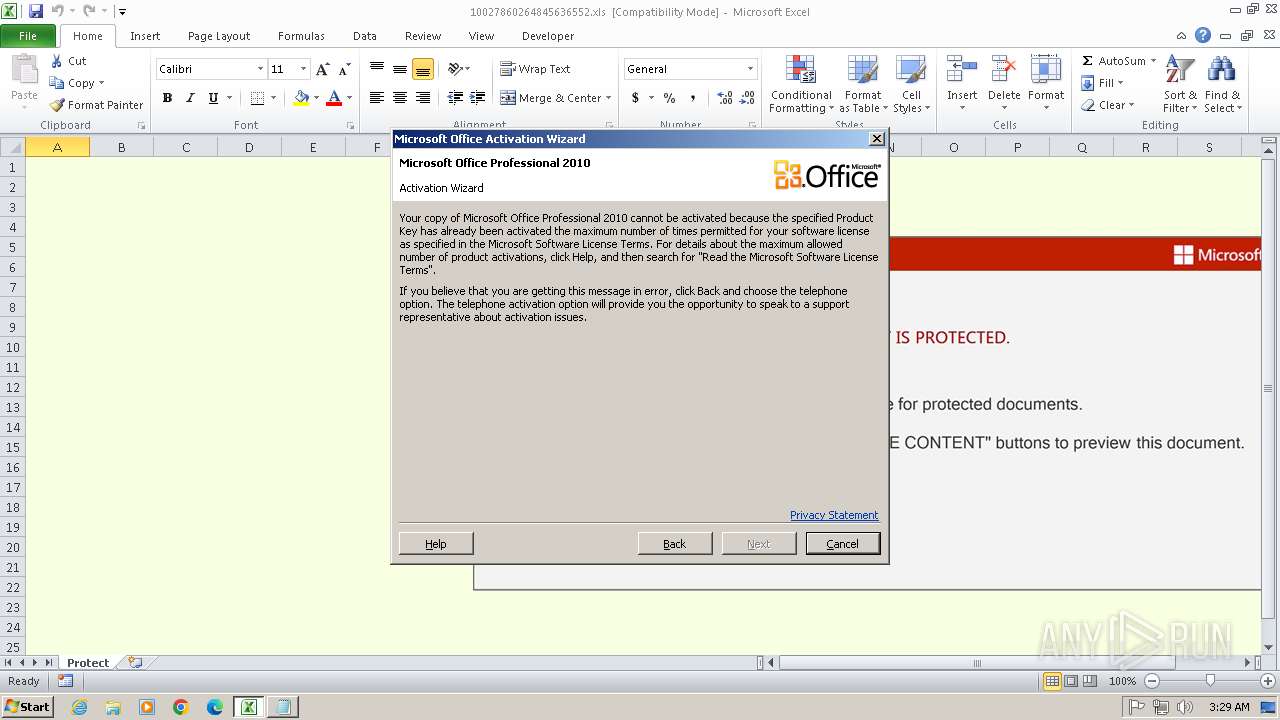1280x720 pixels.
Task: Click Align Text Left icon
Action: (x=377, y=98)
